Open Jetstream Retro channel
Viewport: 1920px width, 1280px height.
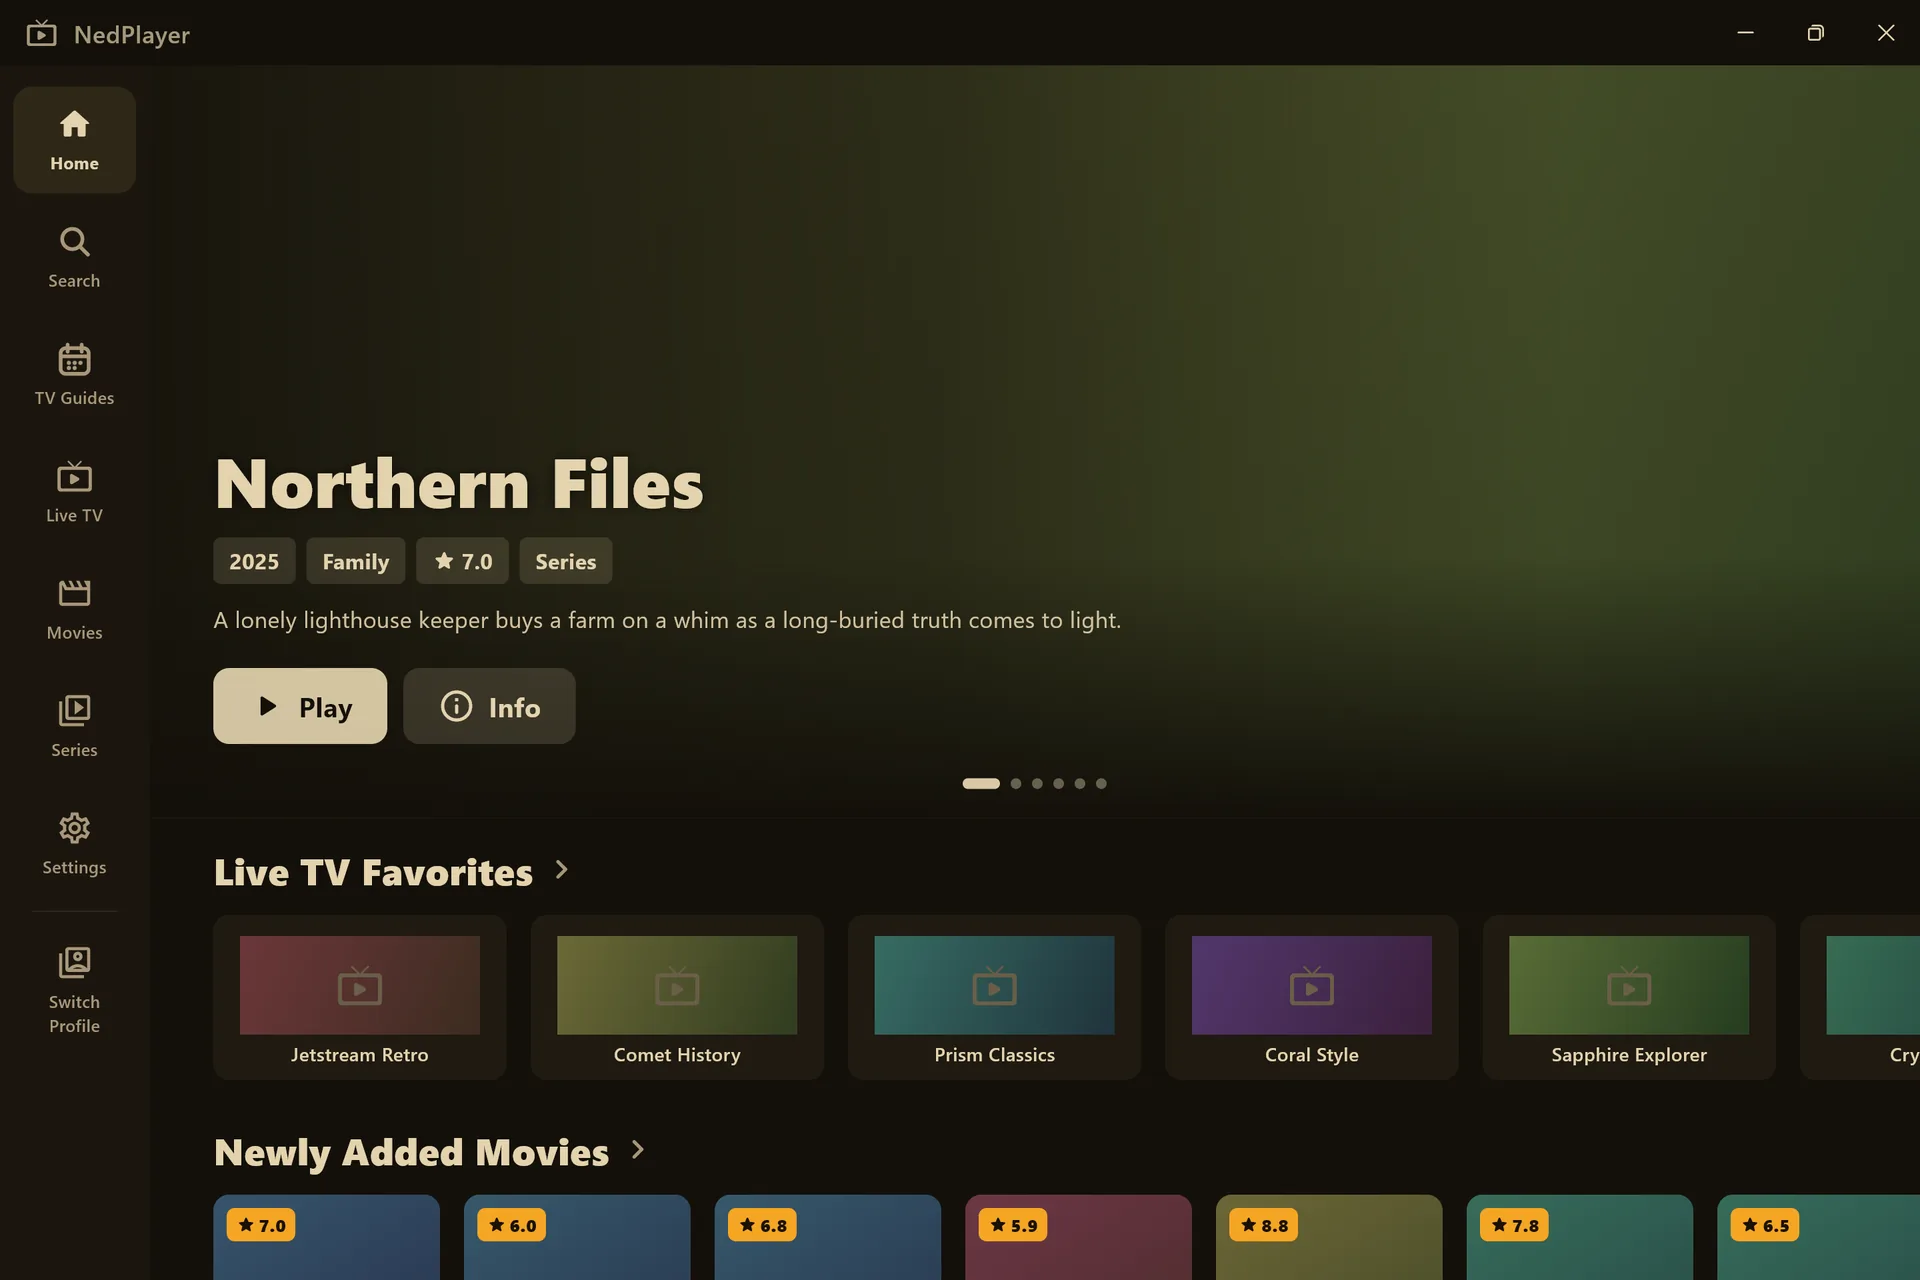pos(360,997)
